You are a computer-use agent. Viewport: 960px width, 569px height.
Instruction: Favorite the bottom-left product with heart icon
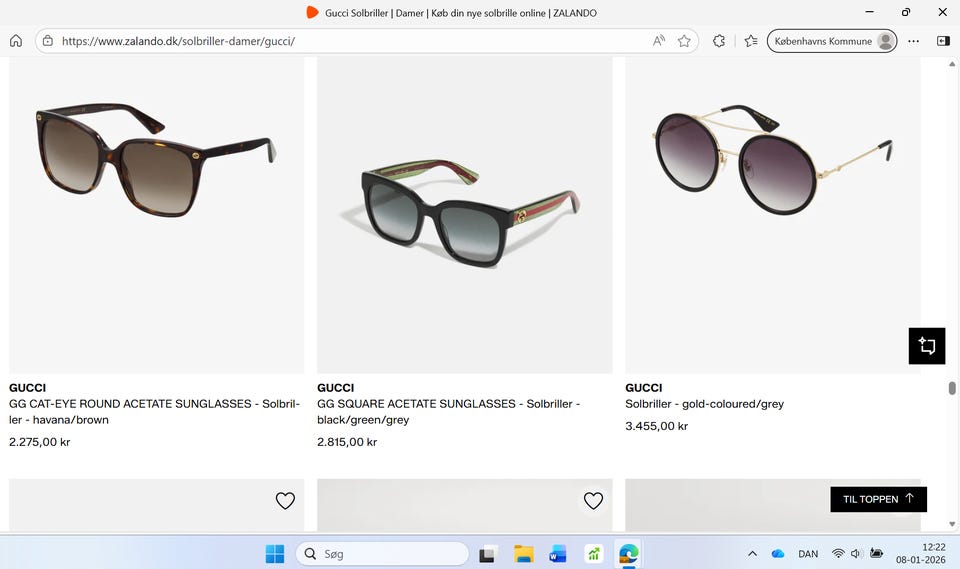[x=285, y=500]
